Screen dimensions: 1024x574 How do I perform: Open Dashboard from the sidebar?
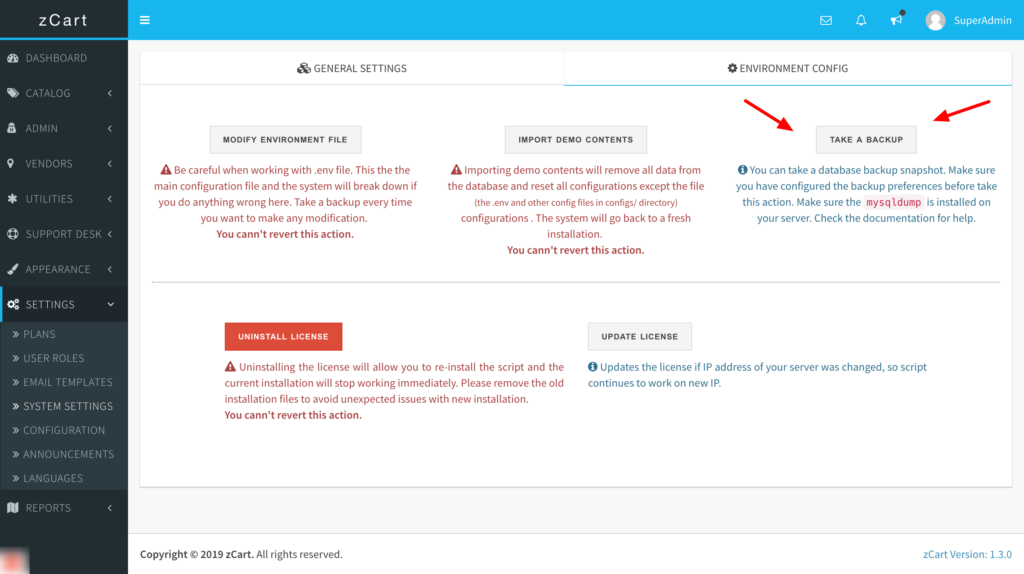click(x=56, y=58)
